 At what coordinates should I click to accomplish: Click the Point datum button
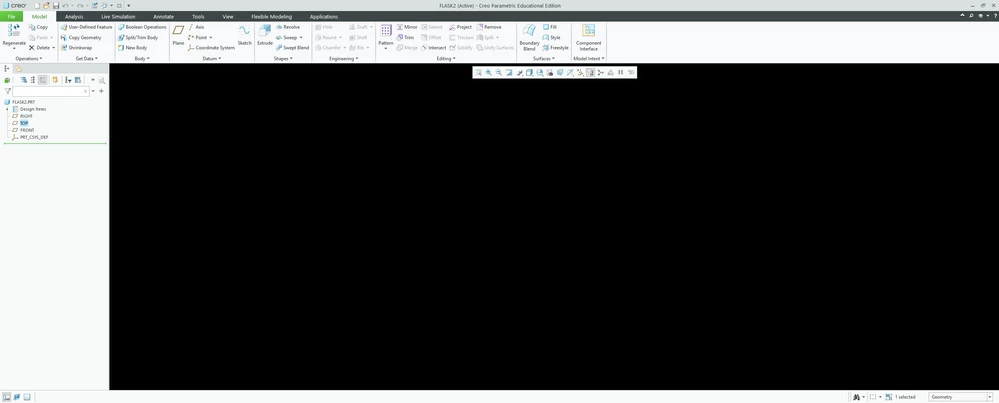click(x=198, y=38)
